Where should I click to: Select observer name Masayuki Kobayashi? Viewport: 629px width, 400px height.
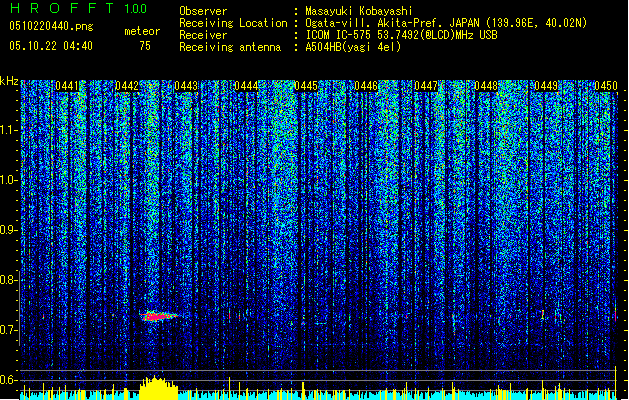(358, 11)
